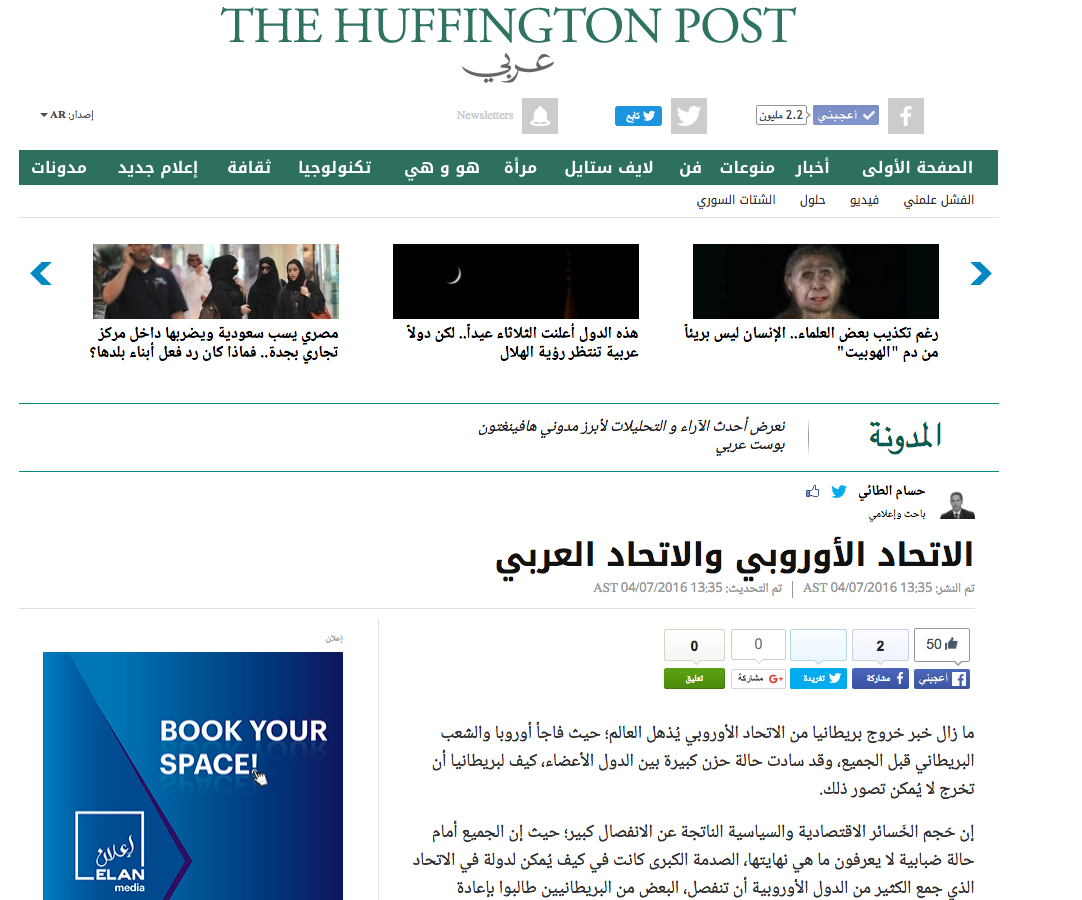The width and height of the screenshot is (1082, 900).
Task: Open the crescent moon story thumbnail
Action: [515, 281]
